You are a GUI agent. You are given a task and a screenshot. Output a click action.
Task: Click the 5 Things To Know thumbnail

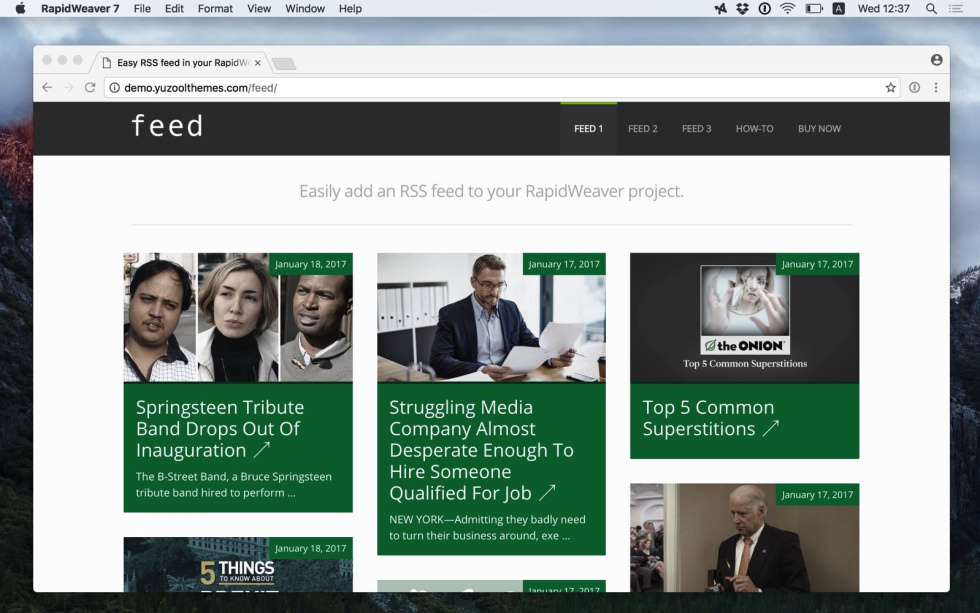click(x=238, y=564)
